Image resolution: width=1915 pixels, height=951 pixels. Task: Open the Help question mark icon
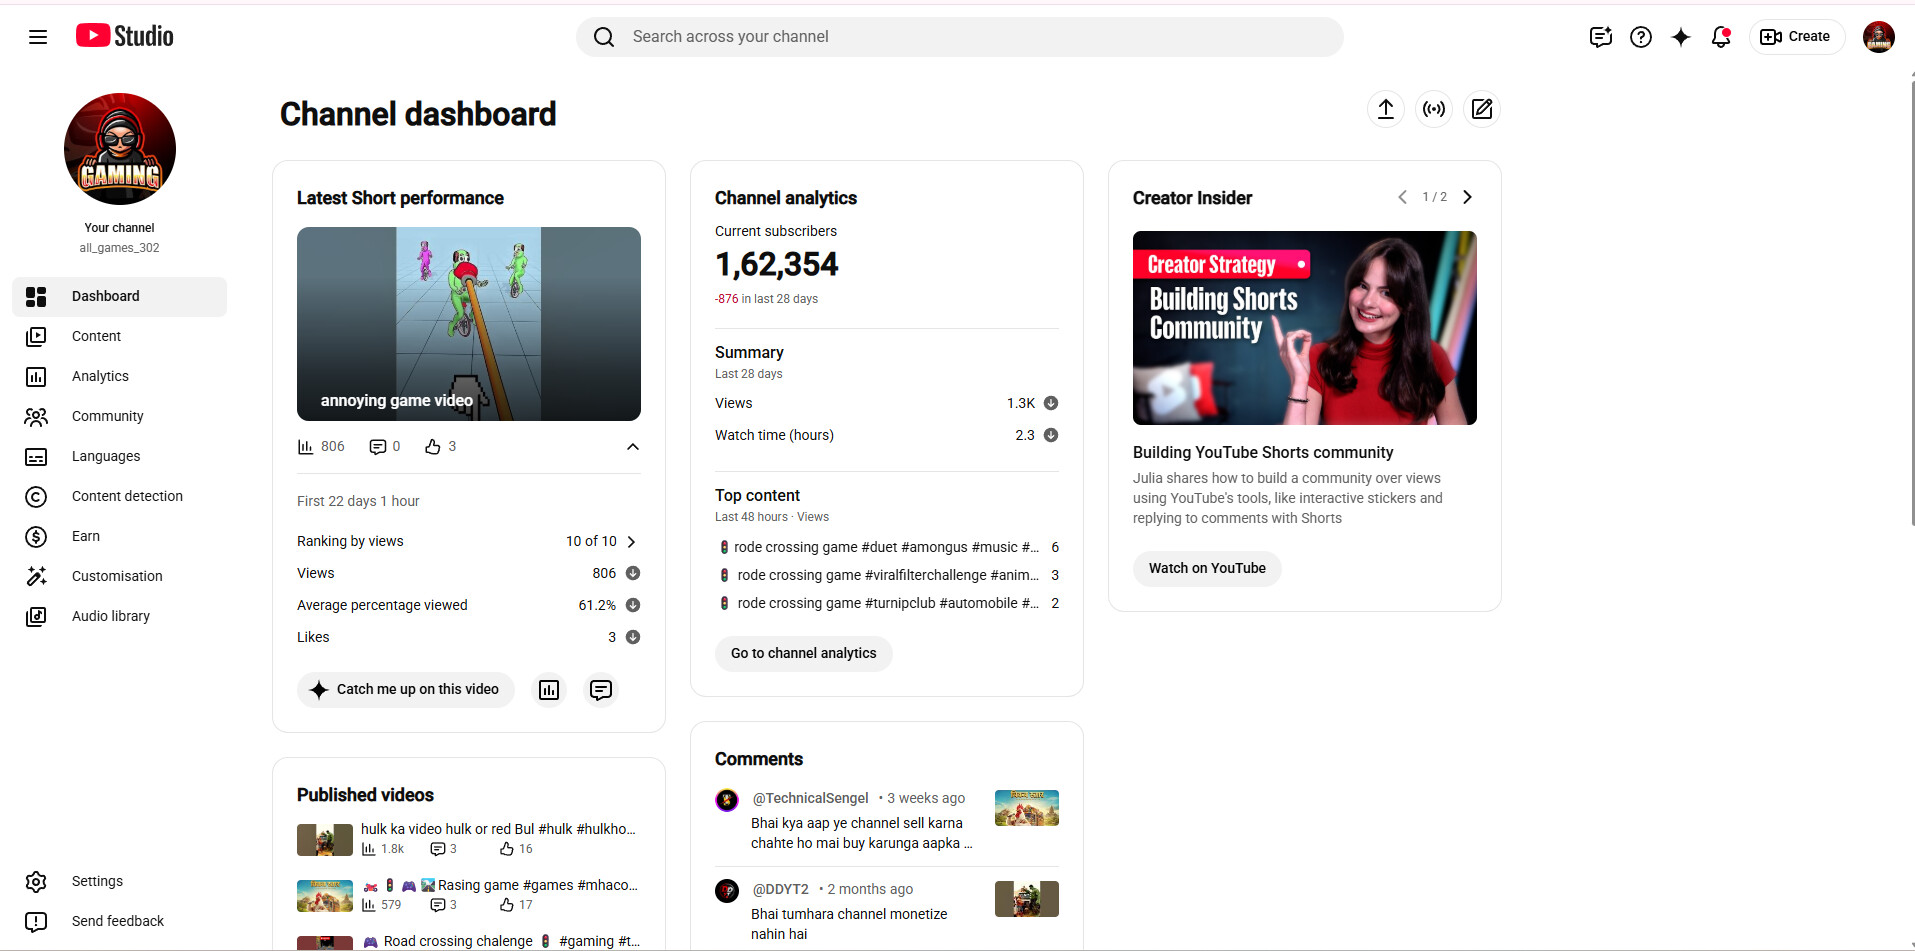click(x=1641, y=37)
